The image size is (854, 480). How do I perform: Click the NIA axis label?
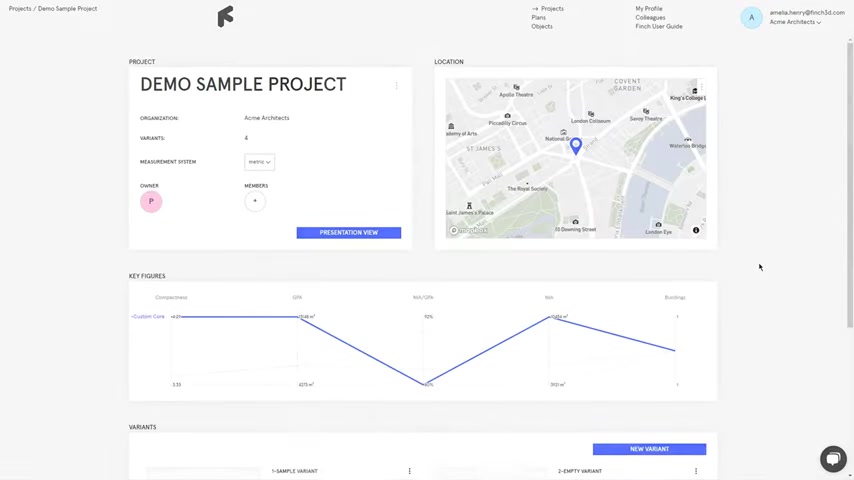click(549, 297)
